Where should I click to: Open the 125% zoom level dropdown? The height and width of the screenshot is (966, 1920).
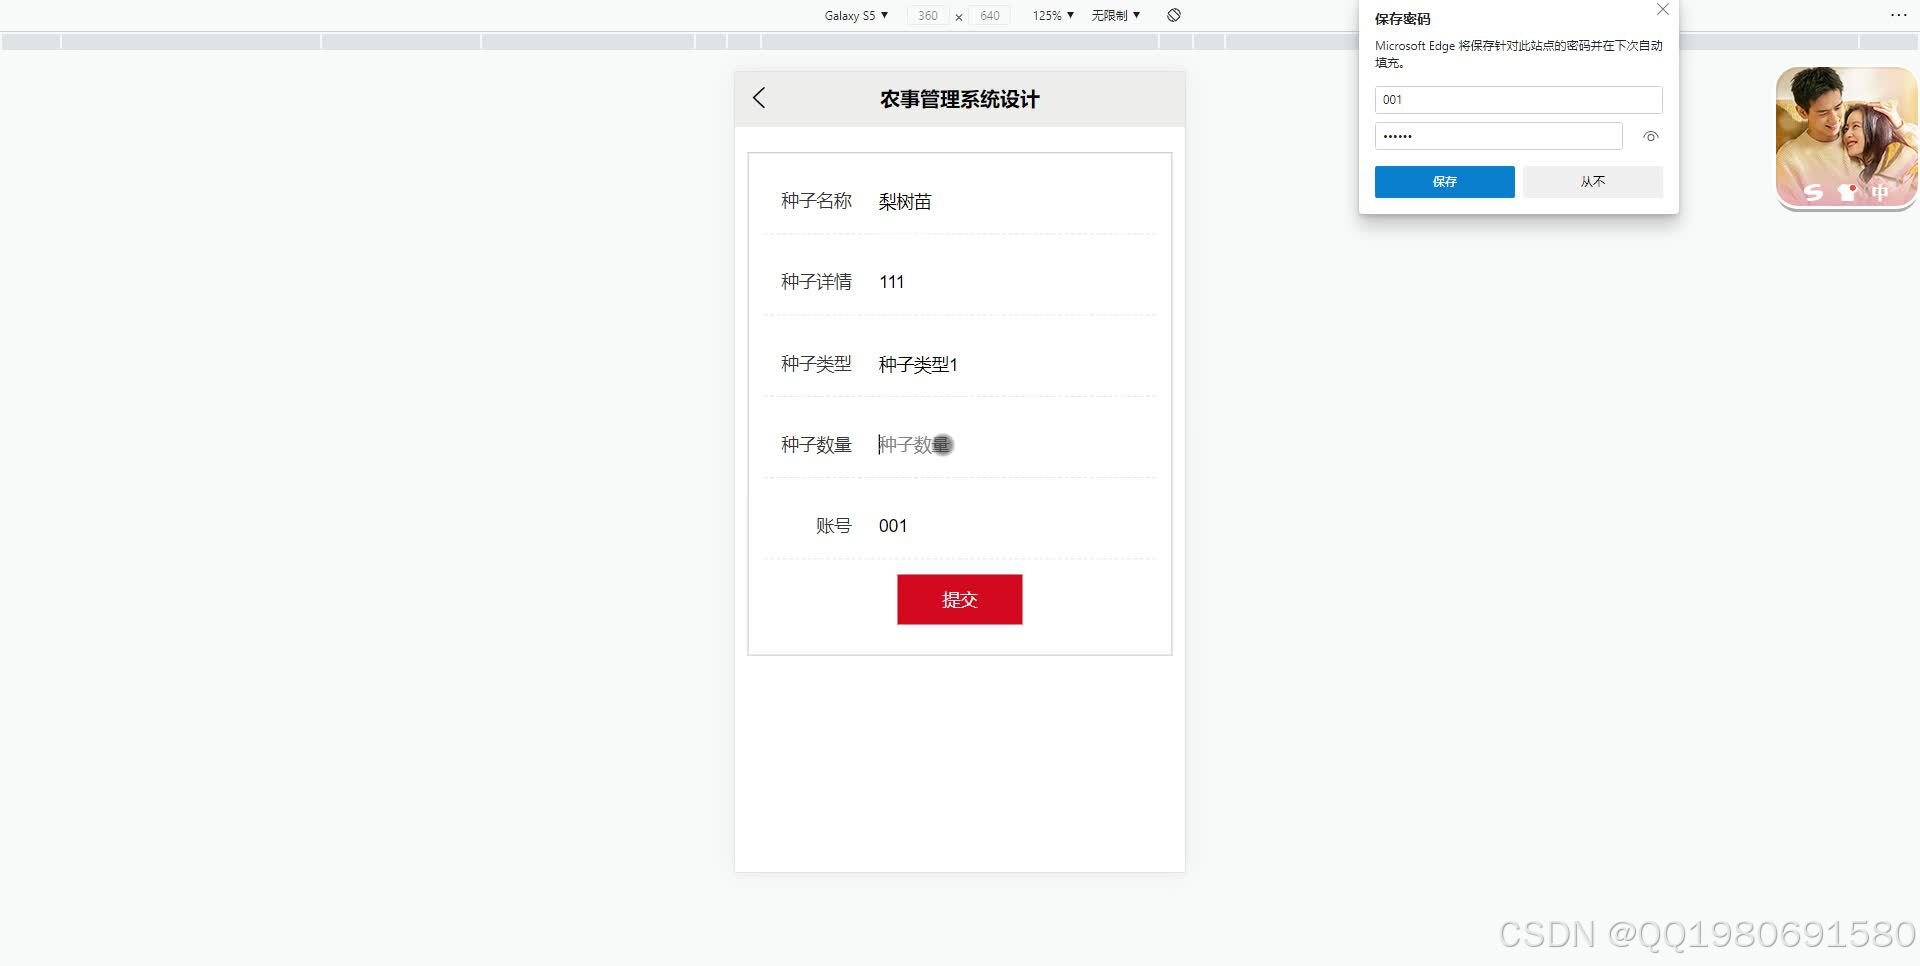pos(1051,15)
